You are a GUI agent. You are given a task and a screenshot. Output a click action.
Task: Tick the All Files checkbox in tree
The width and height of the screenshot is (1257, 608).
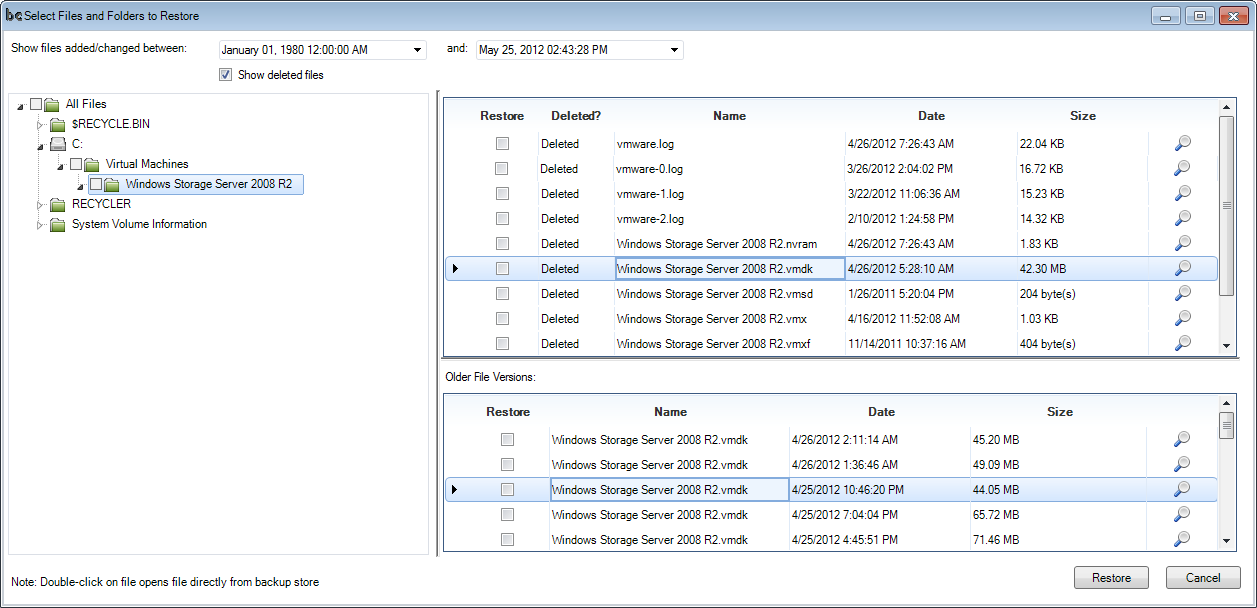click(x=36, y=104)
